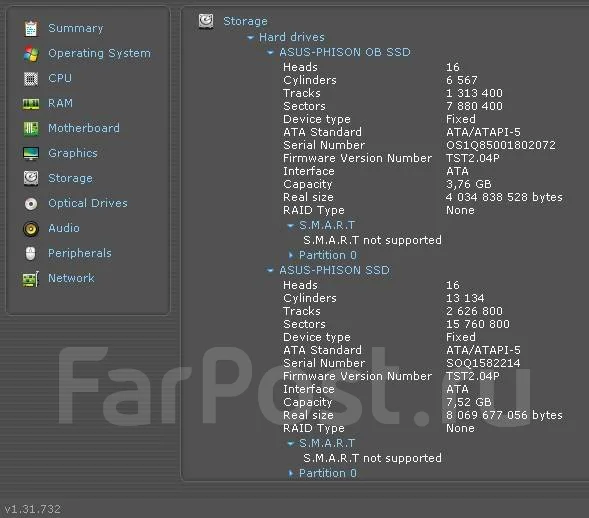The width and height of the screenshot is (589, 518).
Task: Click the Motherboard icon in sidebar
Action: click(x=31, y=128)
